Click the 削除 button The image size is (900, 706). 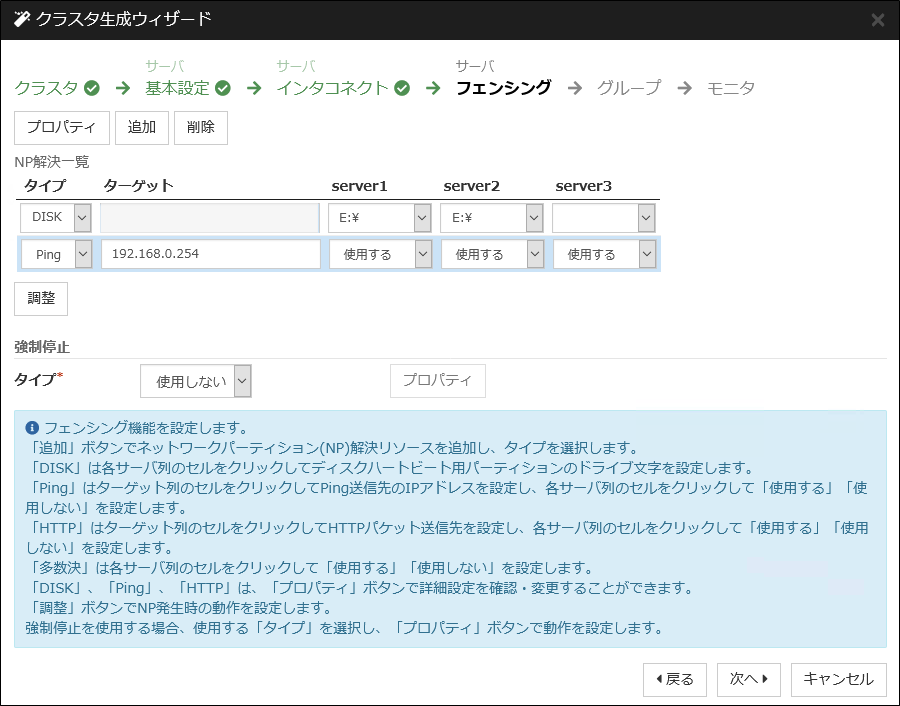(200, 127)
